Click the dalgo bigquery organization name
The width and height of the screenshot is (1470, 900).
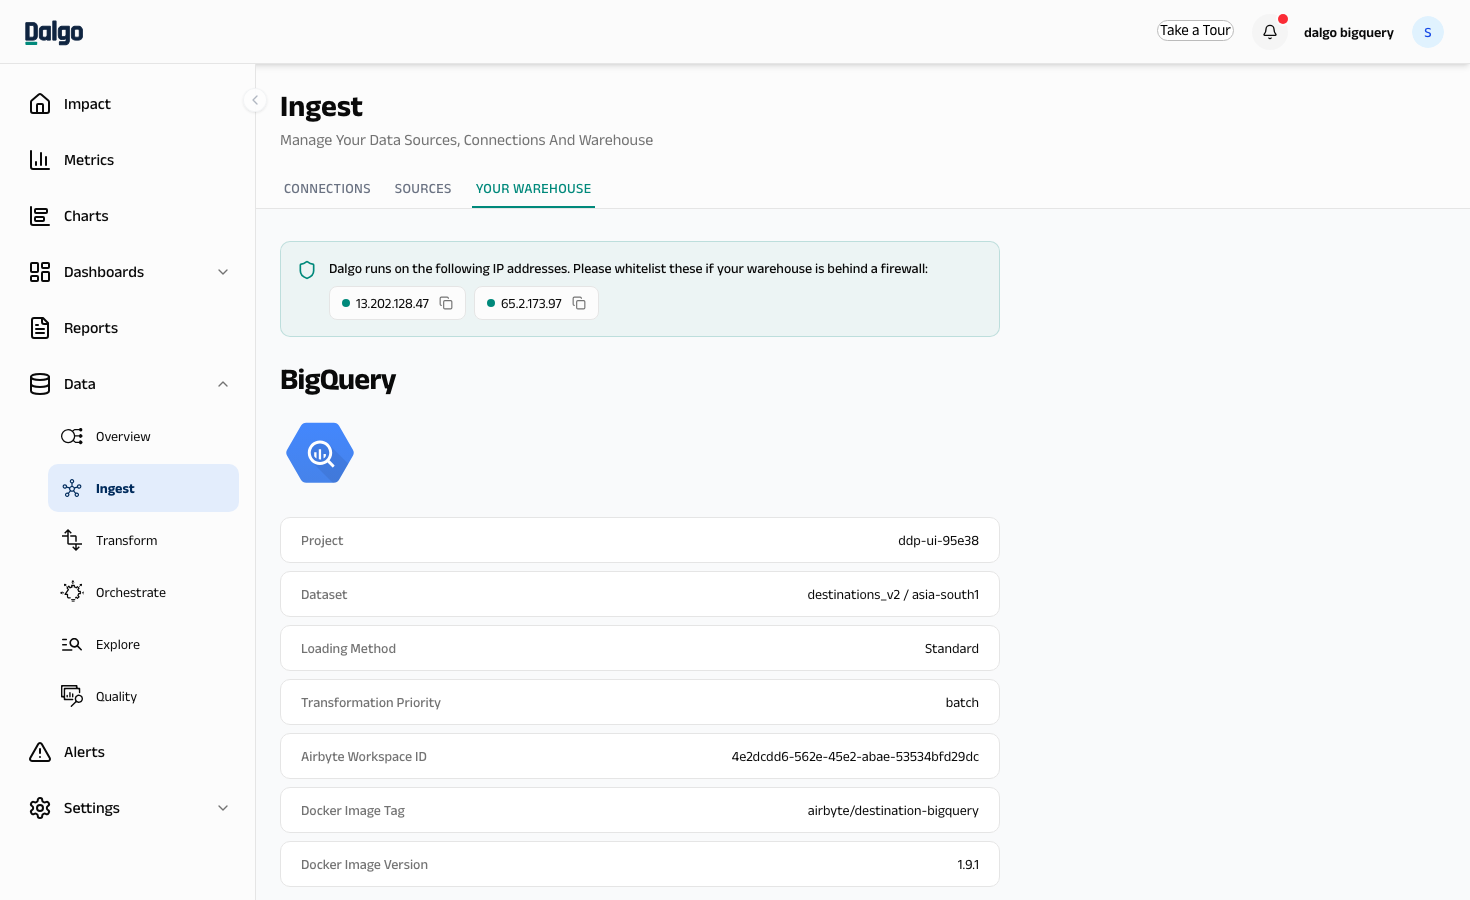1348,33
